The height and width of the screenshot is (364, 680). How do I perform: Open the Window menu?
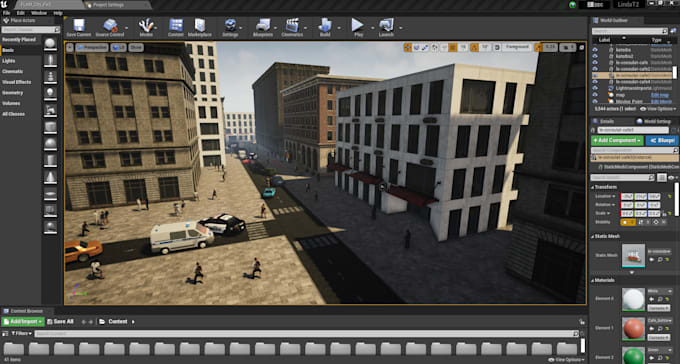39,13
